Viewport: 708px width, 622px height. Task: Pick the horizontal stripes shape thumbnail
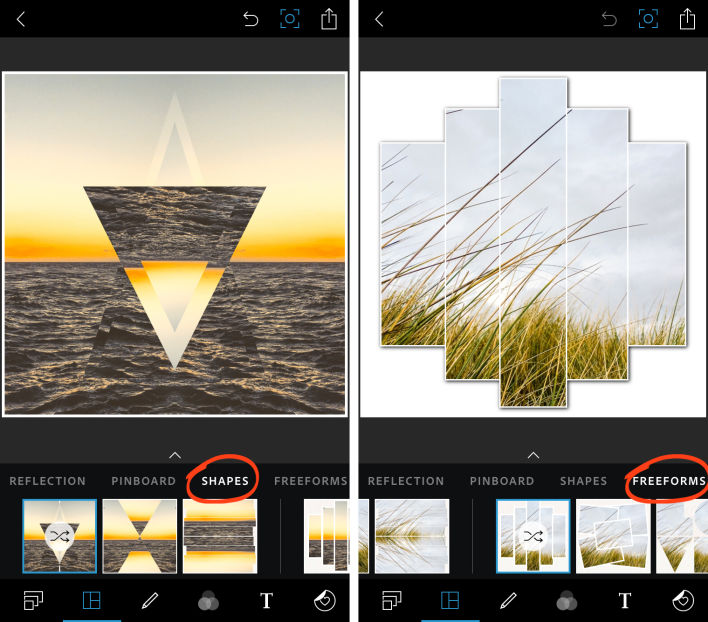(220, 536)
